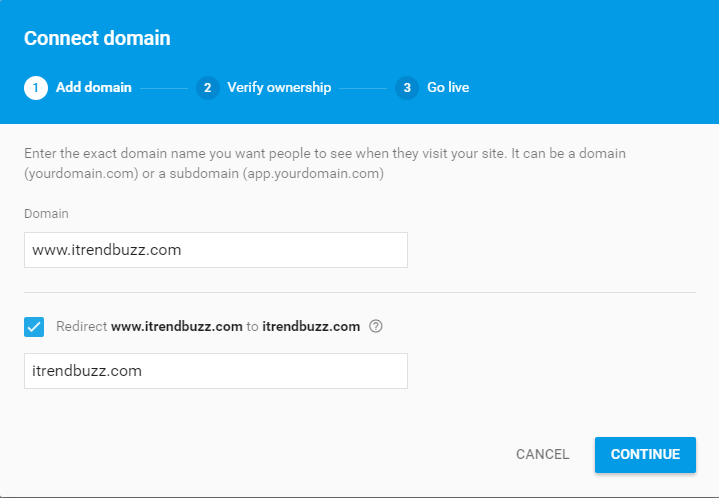Image resolution: width=719 pixels, height=498 pixels.
Task: Click the CANCEL button
Action: 542,454
